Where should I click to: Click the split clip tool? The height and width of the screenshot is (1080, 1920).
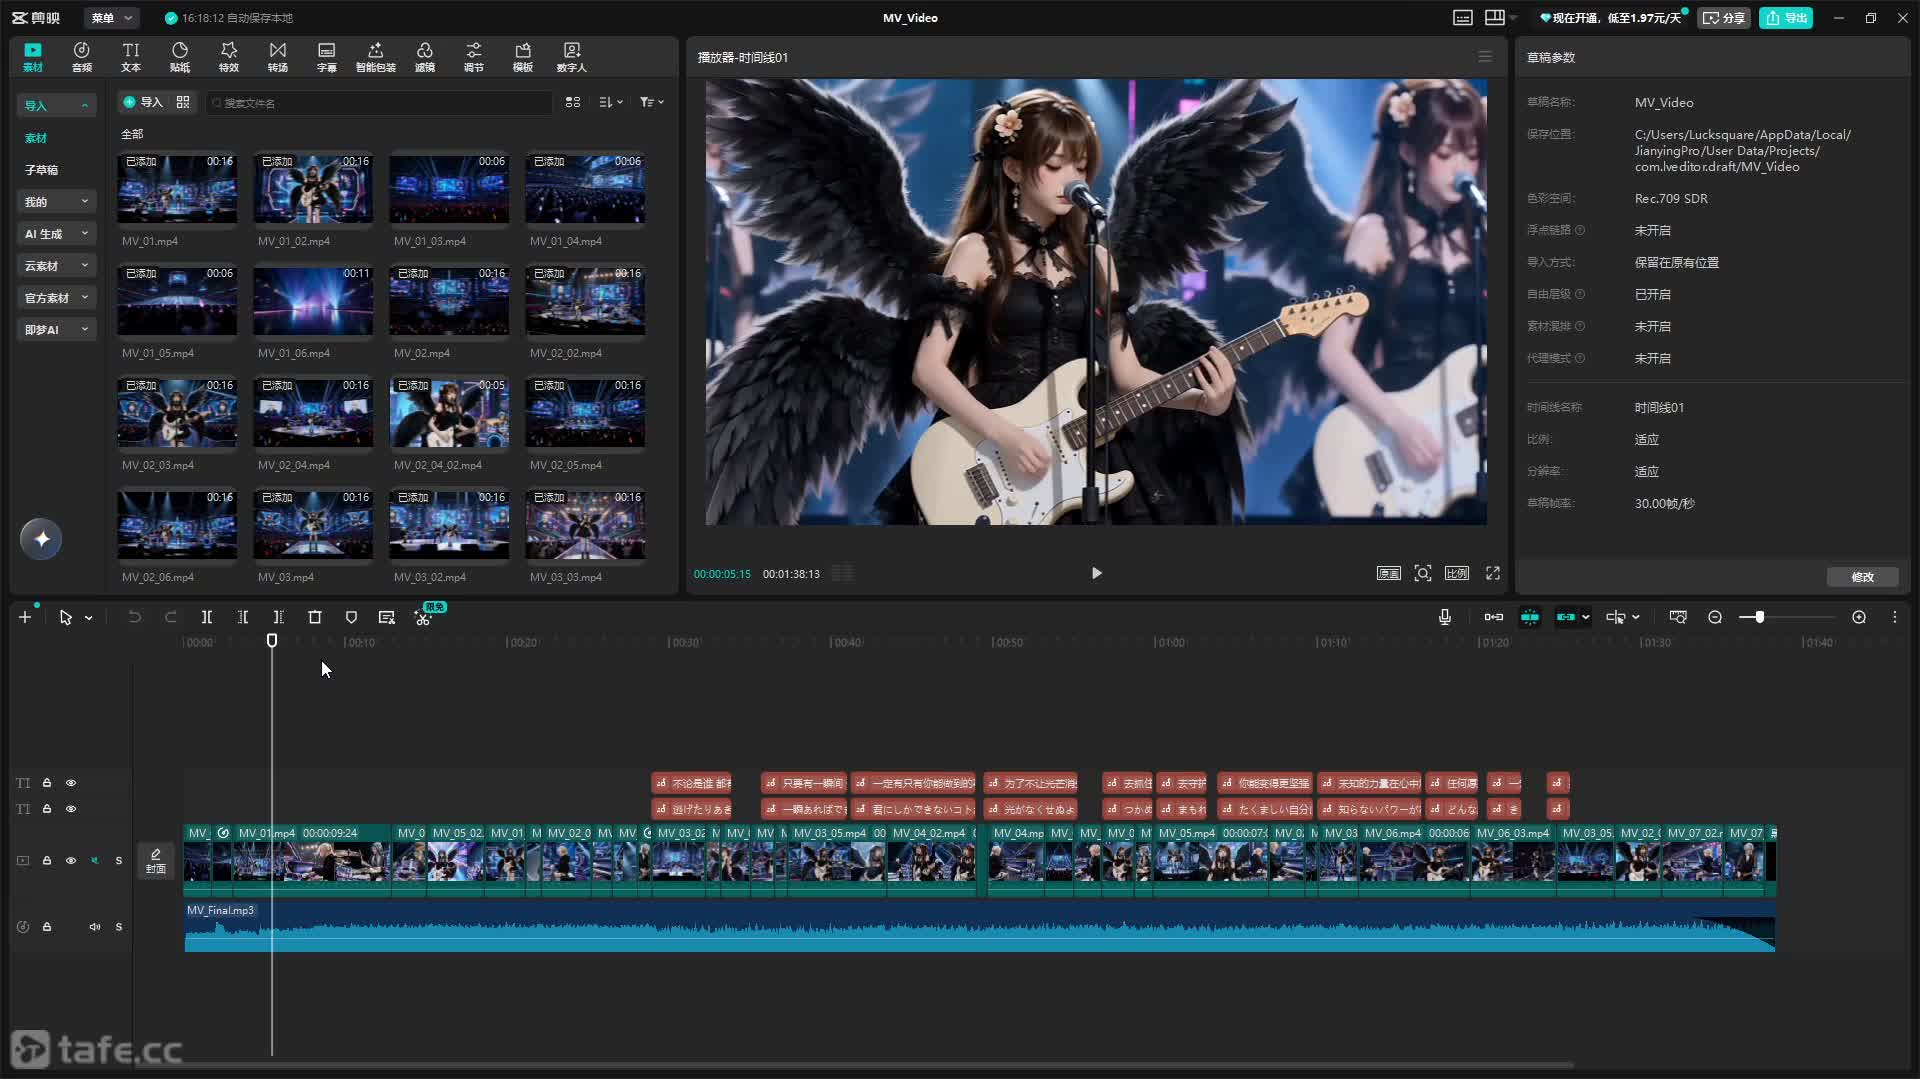(x=207, y=618)
